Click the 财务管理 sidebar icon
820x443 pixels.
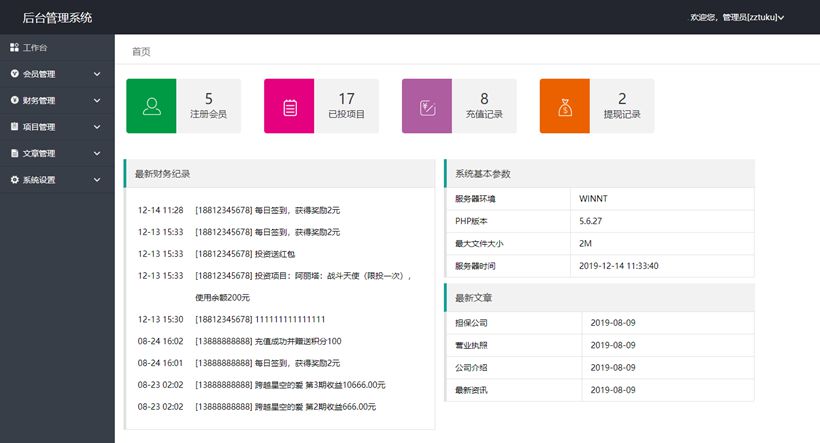click(14, 100)
